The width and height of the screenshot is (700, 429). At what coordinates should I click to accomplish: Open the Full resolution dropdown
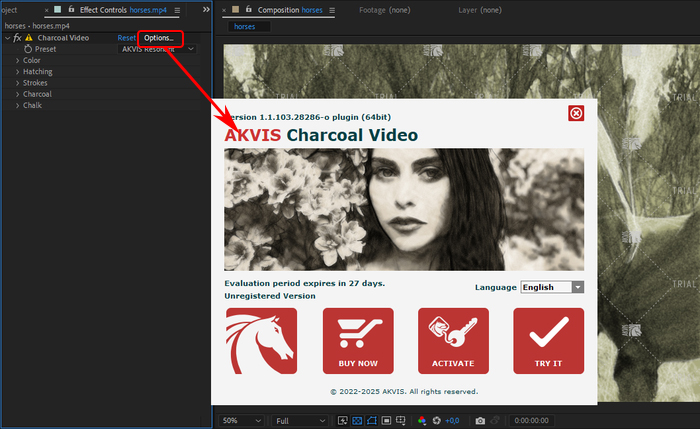tap(300, 421)
